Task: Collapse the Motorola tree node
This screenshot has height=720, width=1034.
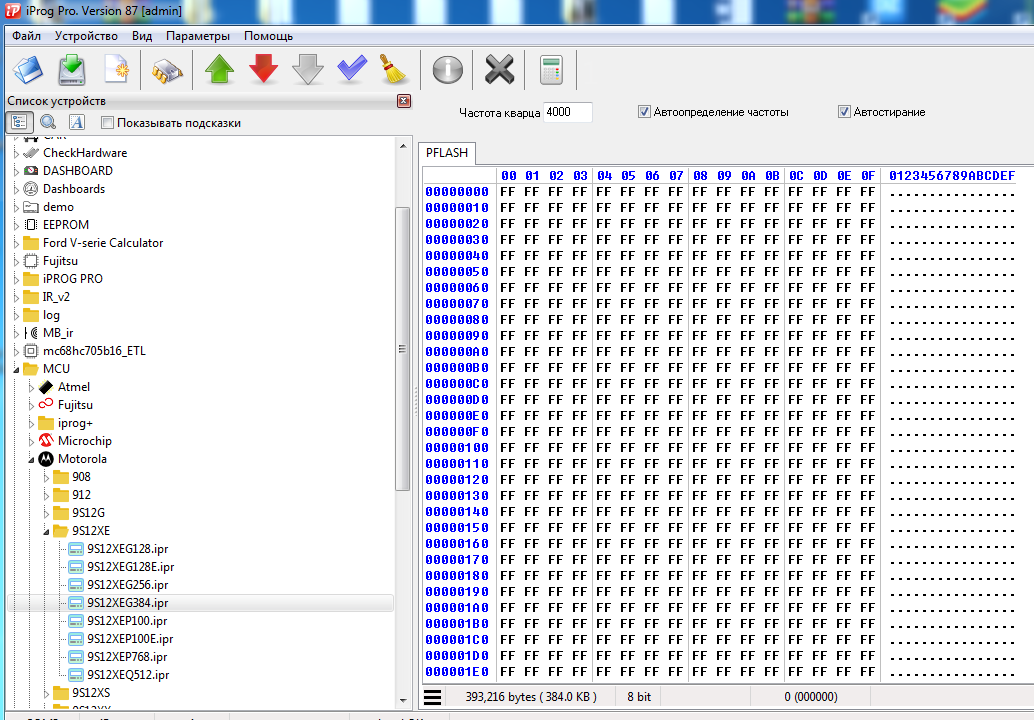Action: (31, 460)
